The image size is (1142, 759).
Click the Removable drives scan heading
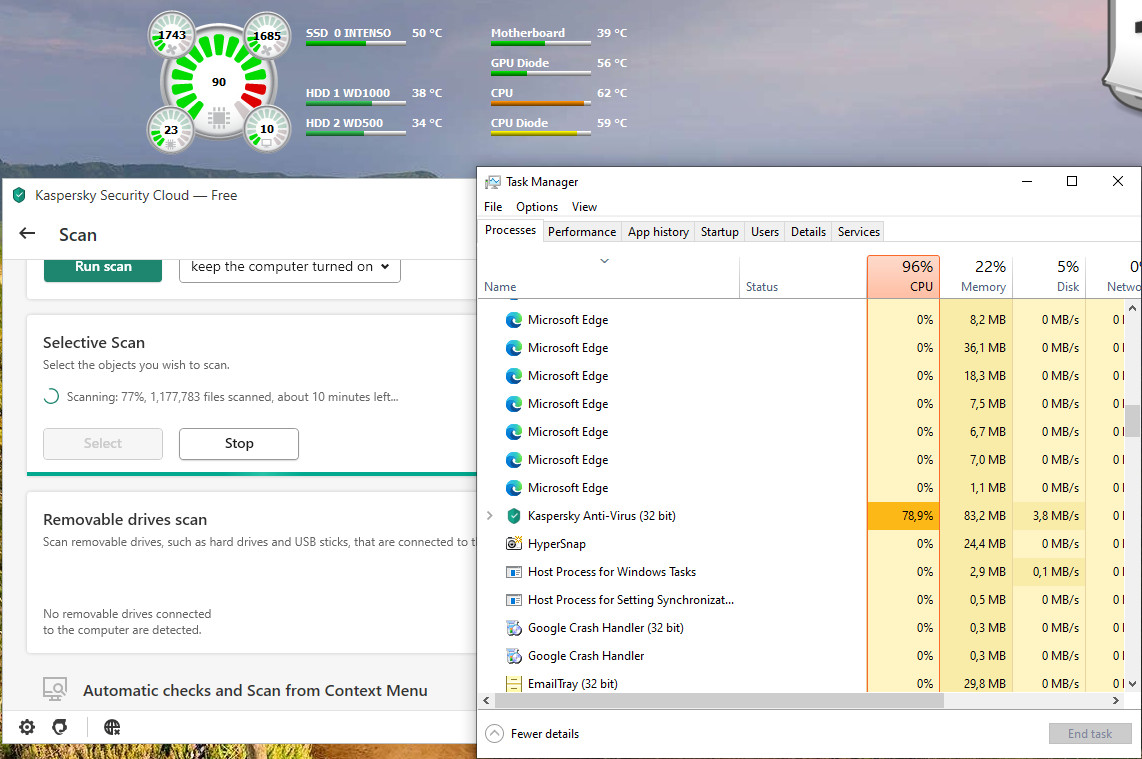[x=125, y=519]
